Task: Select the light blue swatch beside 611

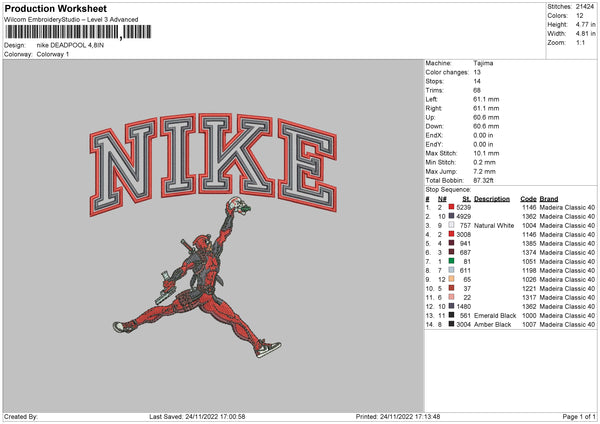Action: tap(452, 270)
